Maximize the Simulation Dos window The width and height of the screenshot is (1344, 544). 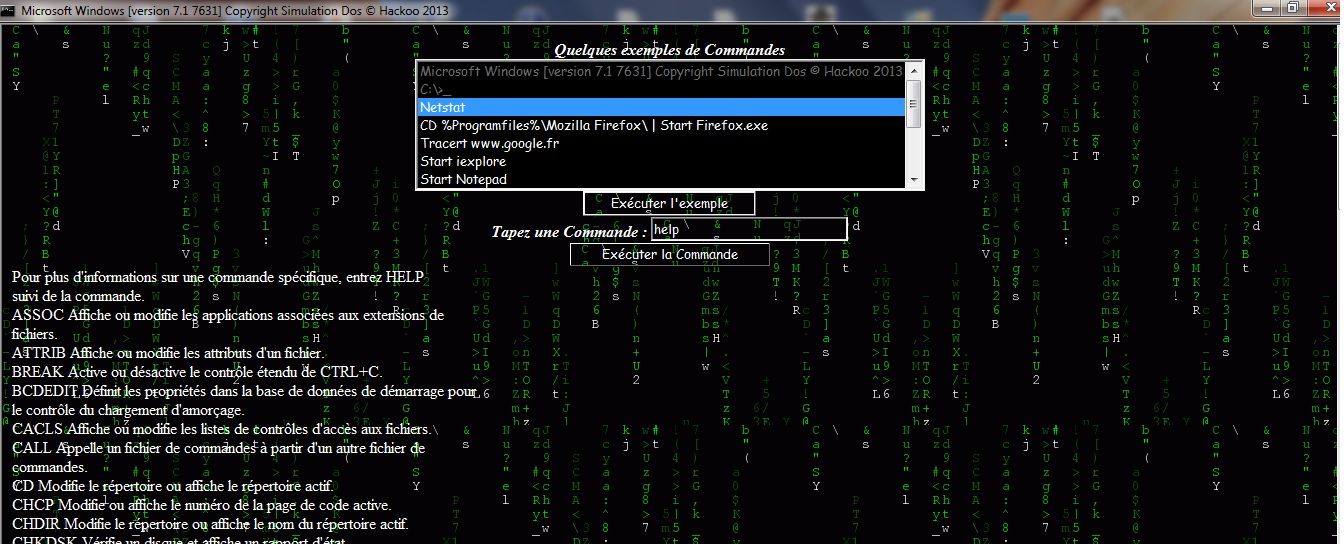(1292, 8)
